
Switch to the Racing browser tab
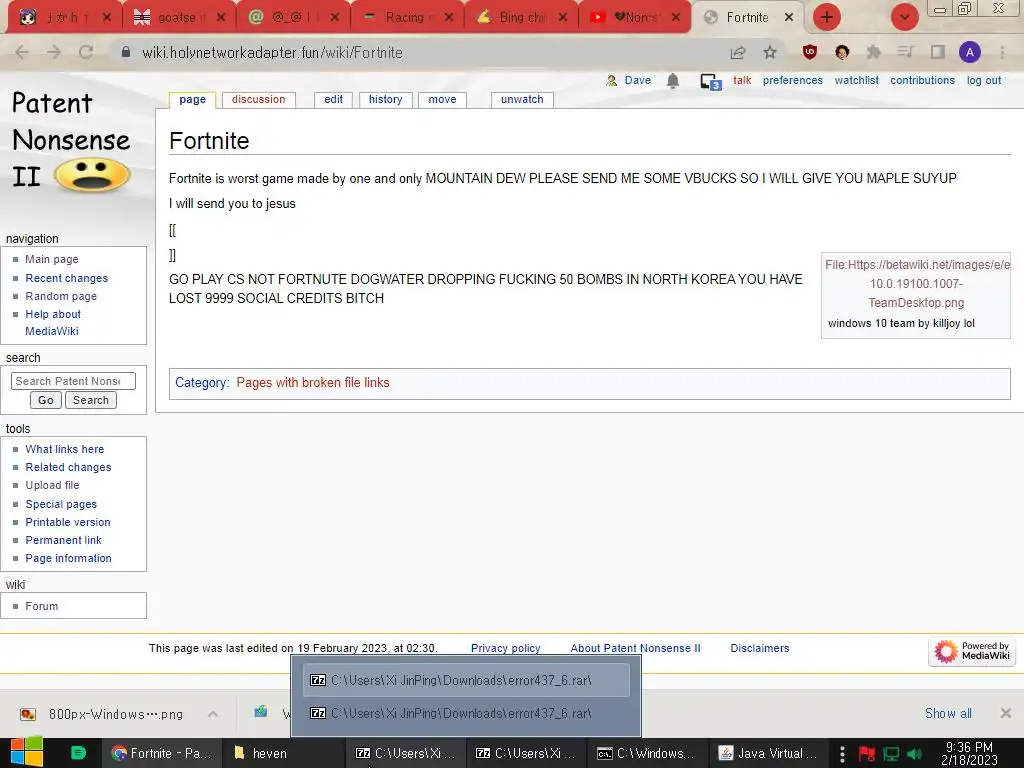408,17
